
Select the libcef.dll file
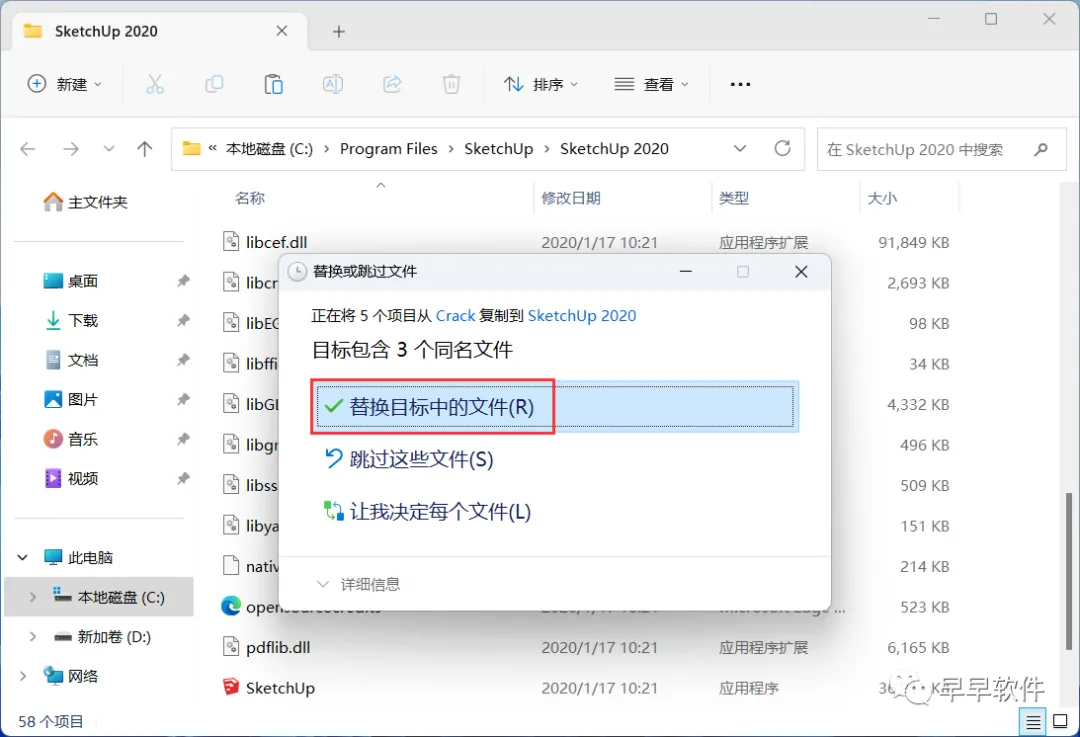276,242
